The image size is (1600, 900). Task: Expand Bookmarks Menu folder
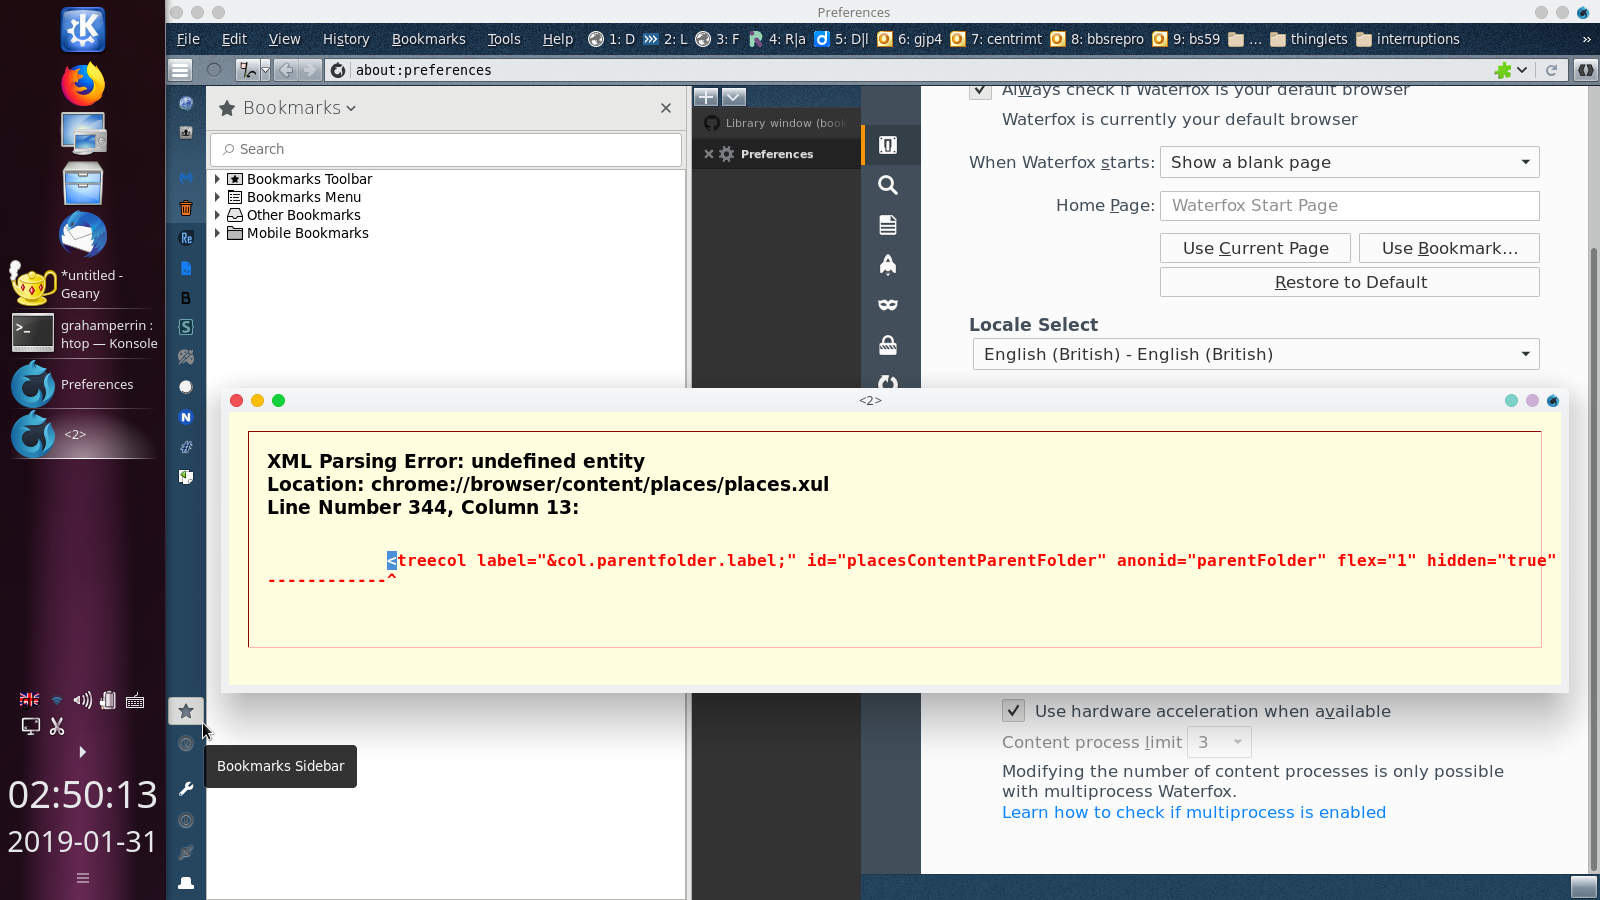(x=217, y=197)
